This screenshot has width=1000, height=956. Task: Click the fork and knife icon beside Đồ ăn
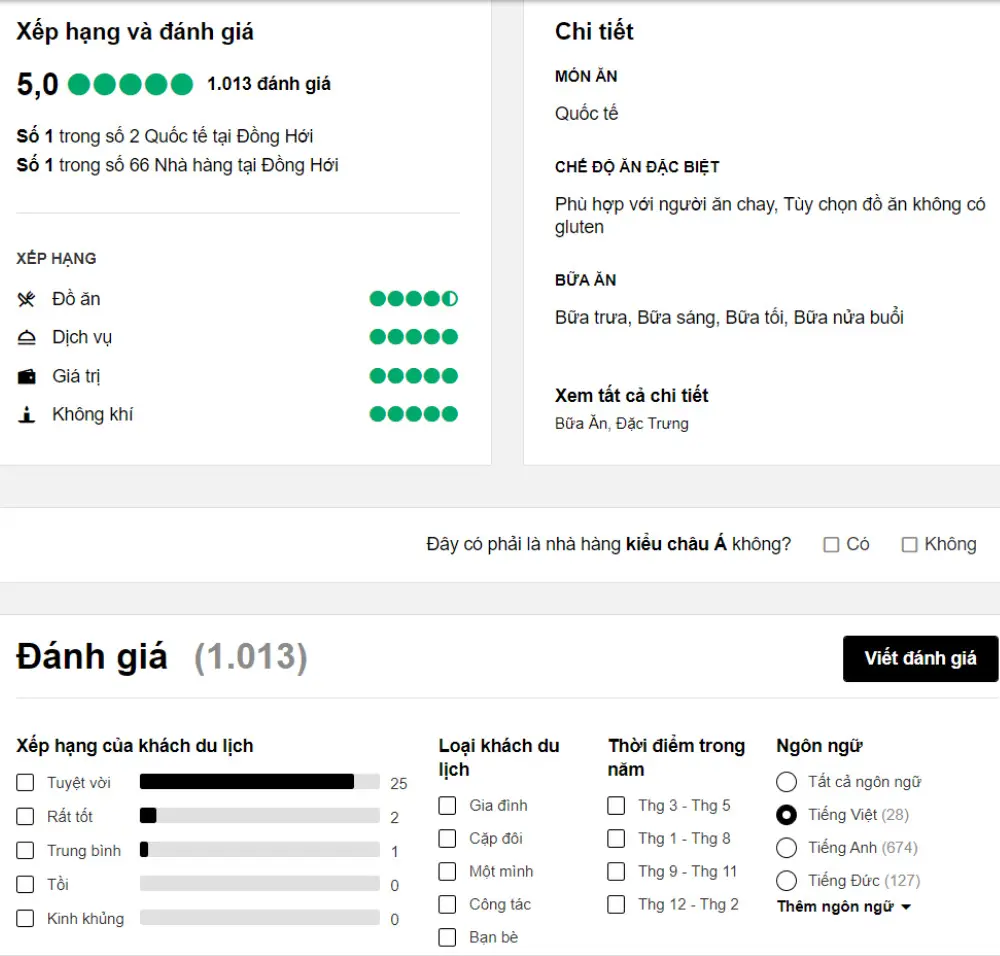26,298
